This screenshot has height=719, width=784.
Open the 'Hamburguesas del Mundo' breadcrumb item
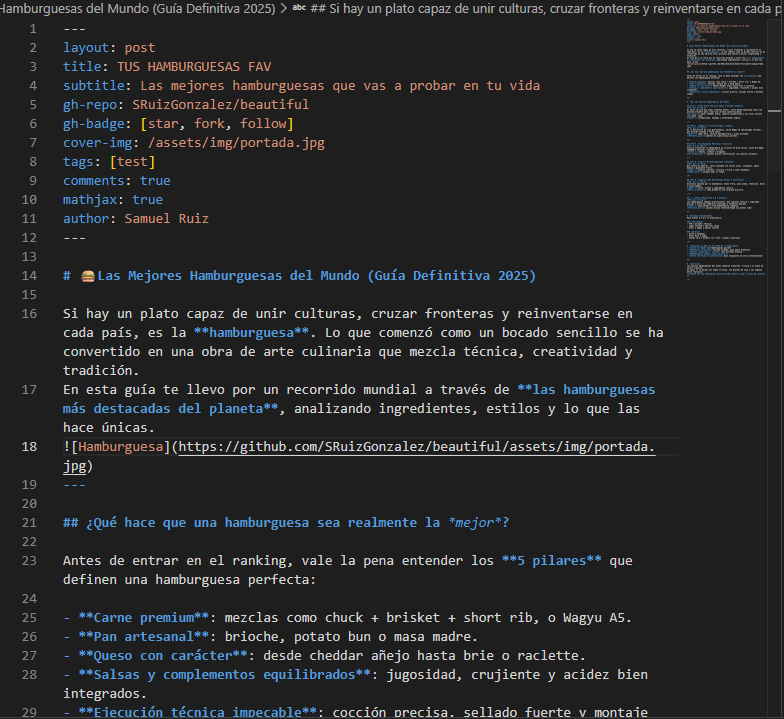coord(138,8)
